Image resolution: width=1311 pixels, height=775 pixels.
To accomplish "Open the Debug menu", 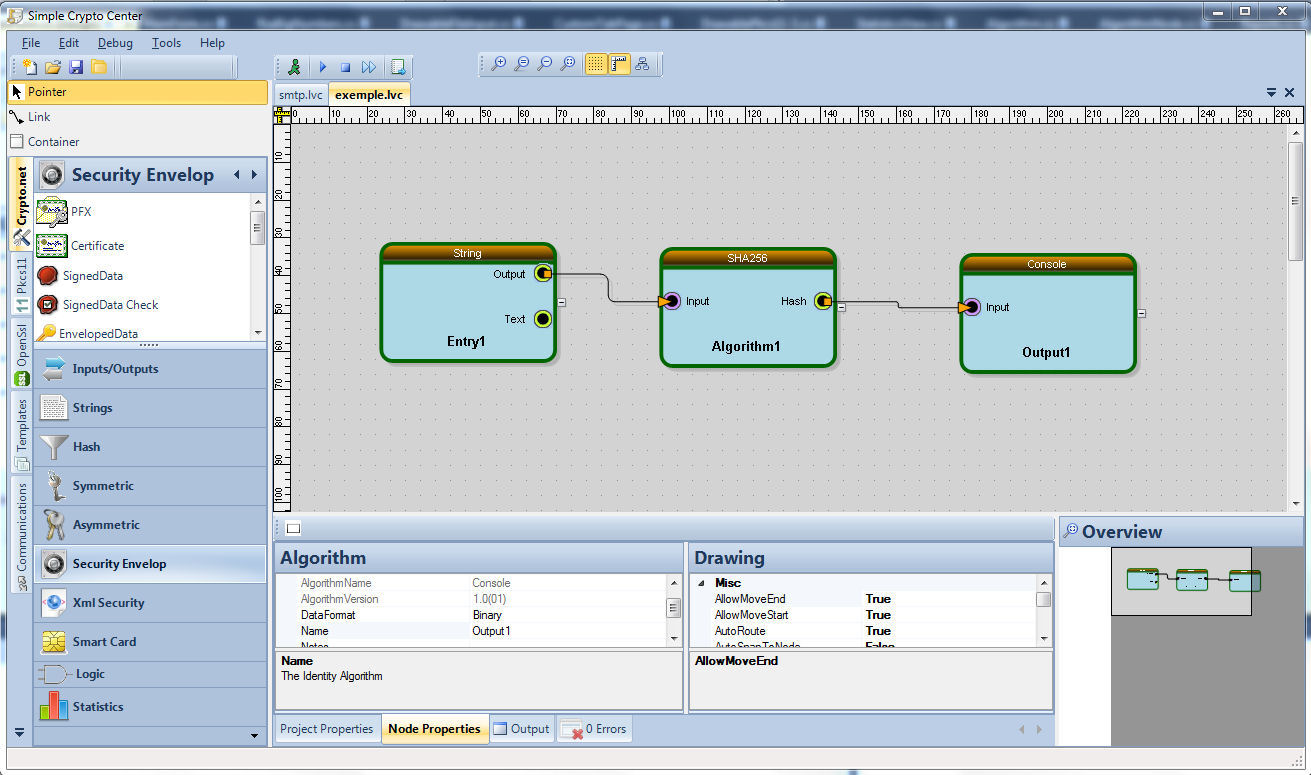I will [x=115, y=43].
